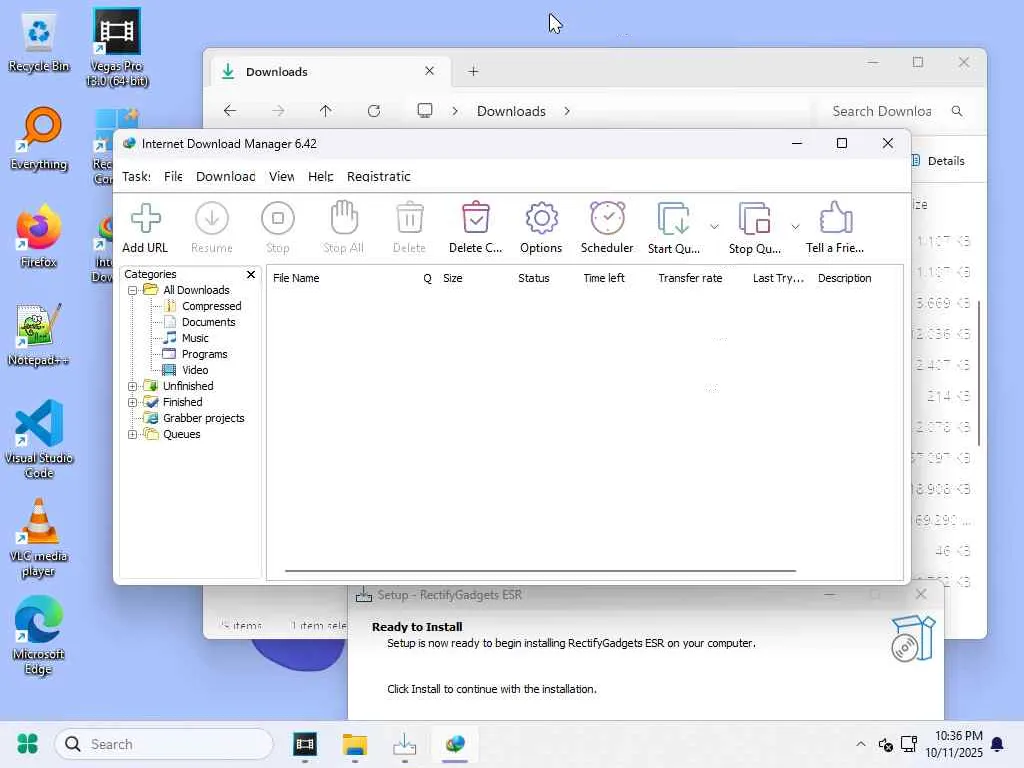Click the Windows Start button
The width and height of the screenshot is (1024, 768).
(x=27, y=744)
